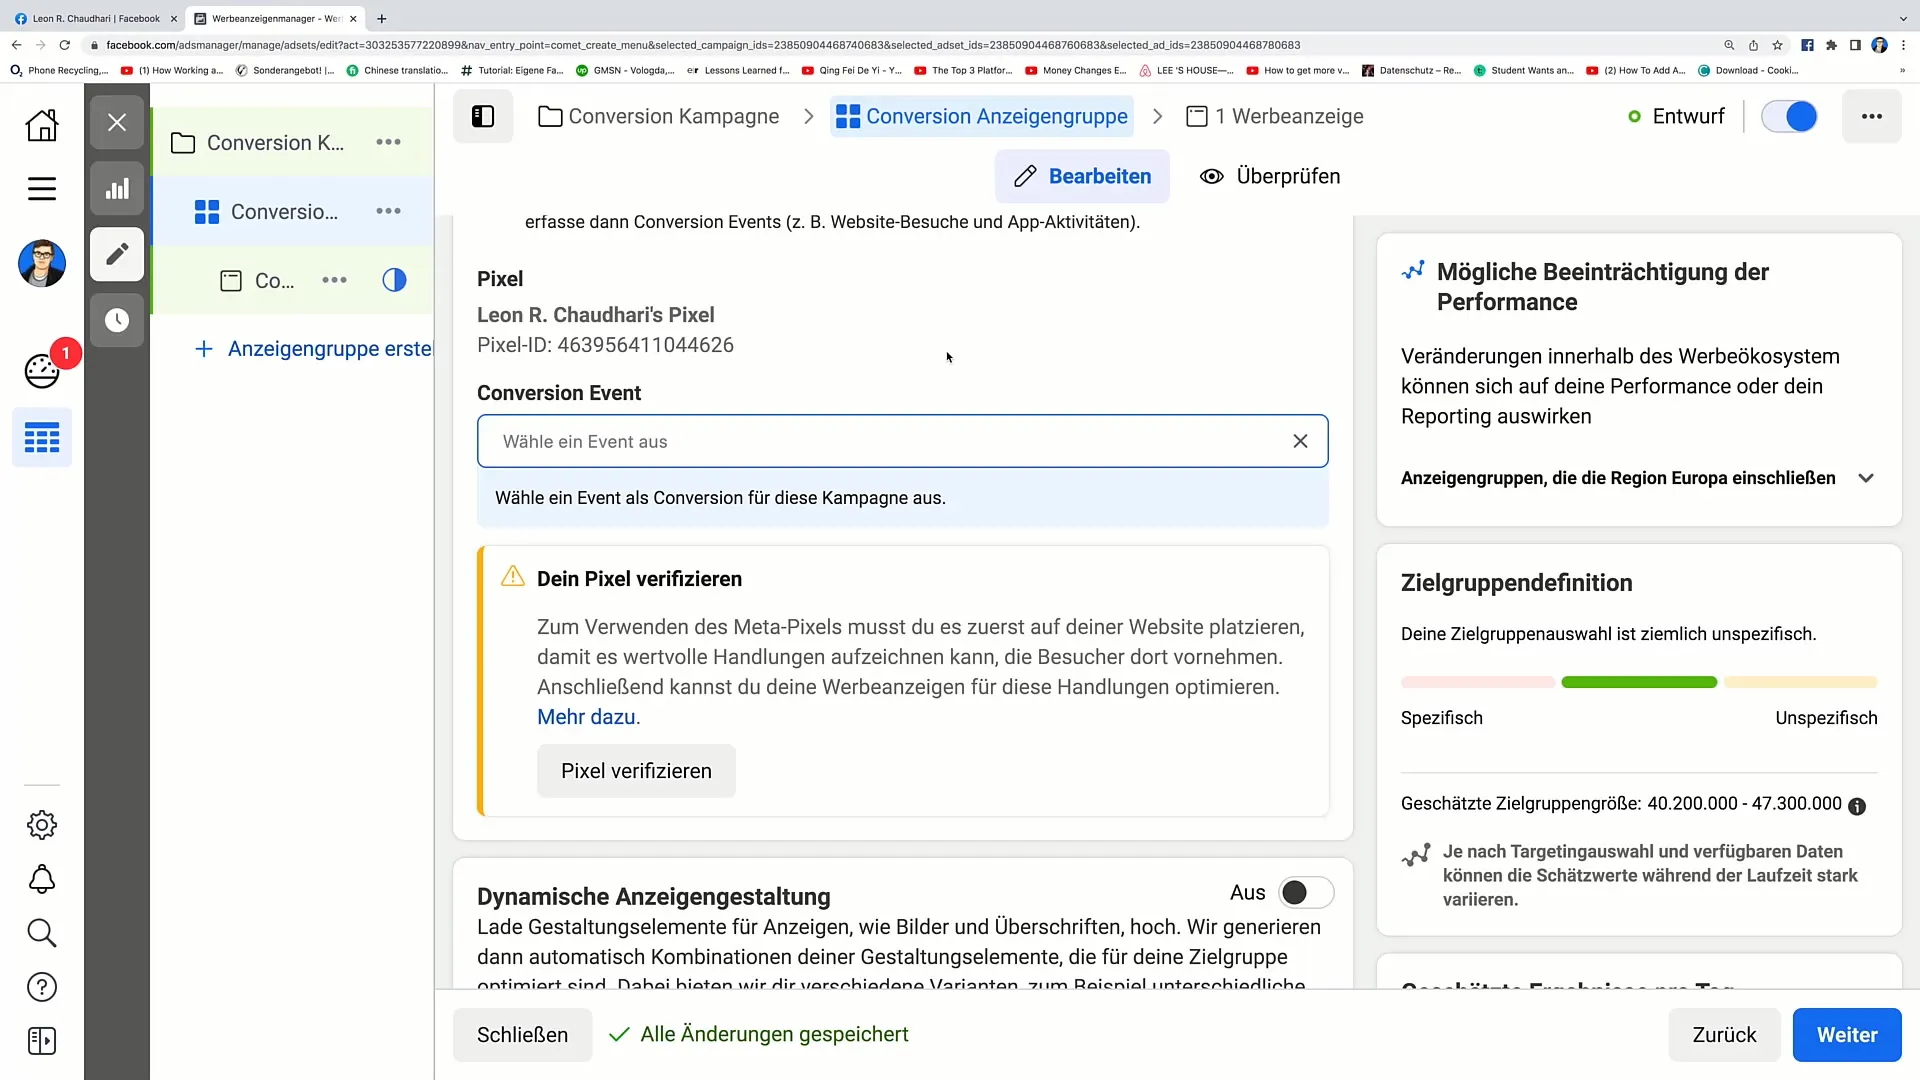The height and width of the screenshot is (1080, 1920).
Task: Open the top-right three-dot more menu
Action: (1871, 116)
